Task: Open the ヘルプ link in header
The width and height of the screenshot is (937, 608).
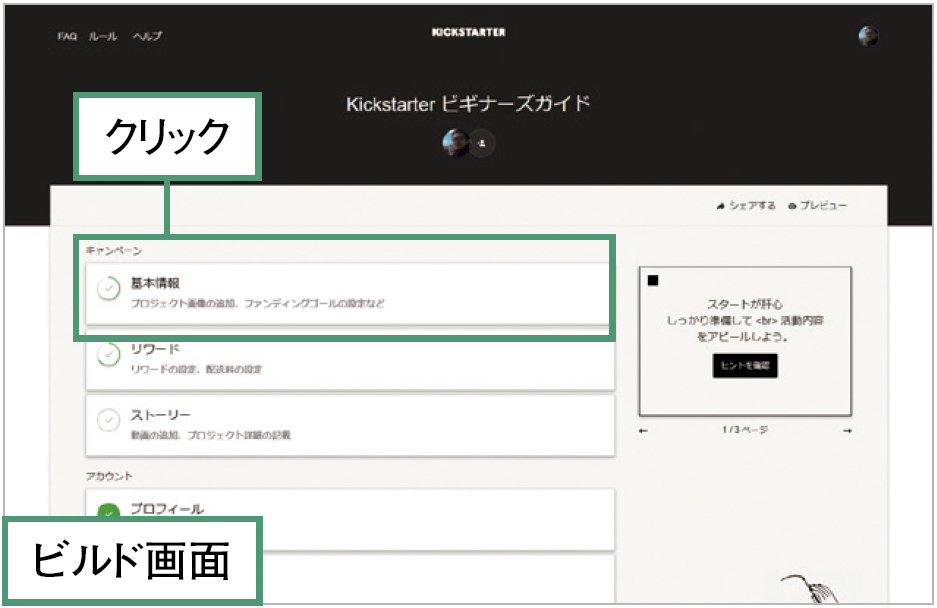Action: [x=147, y=36]
